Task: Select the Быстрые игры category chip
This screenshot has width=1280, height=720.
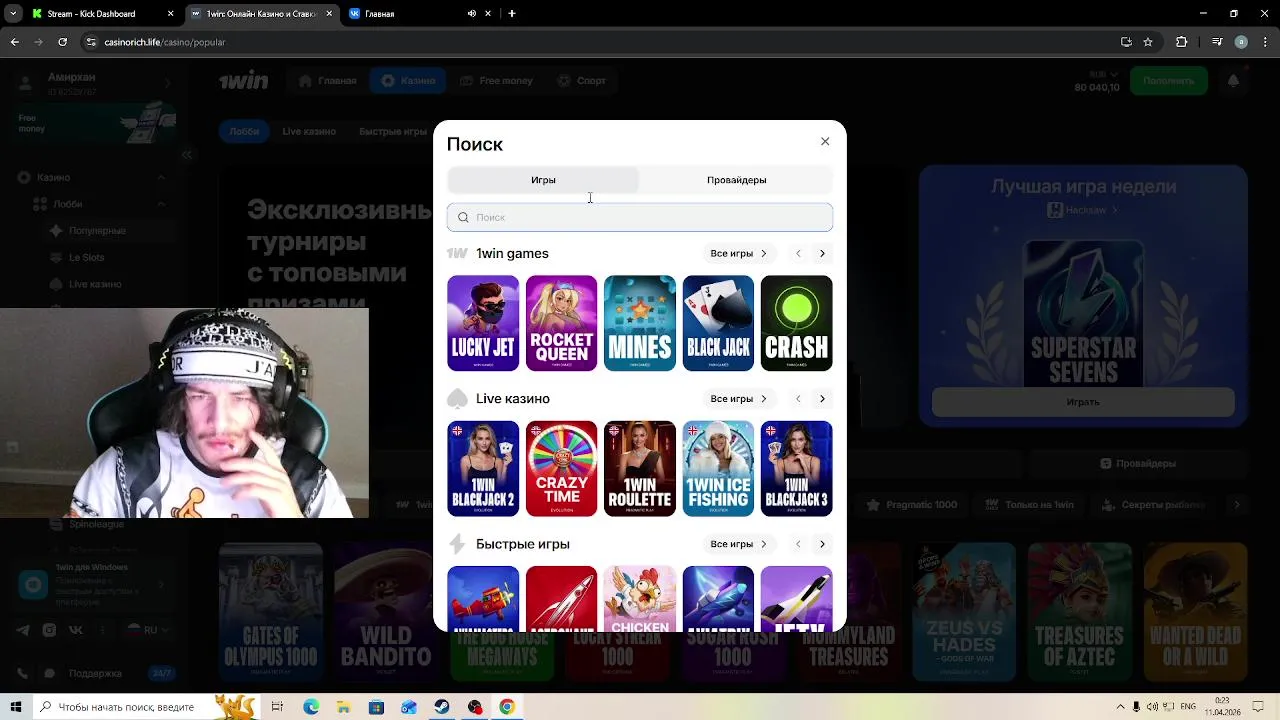Action: pos(393,131)
